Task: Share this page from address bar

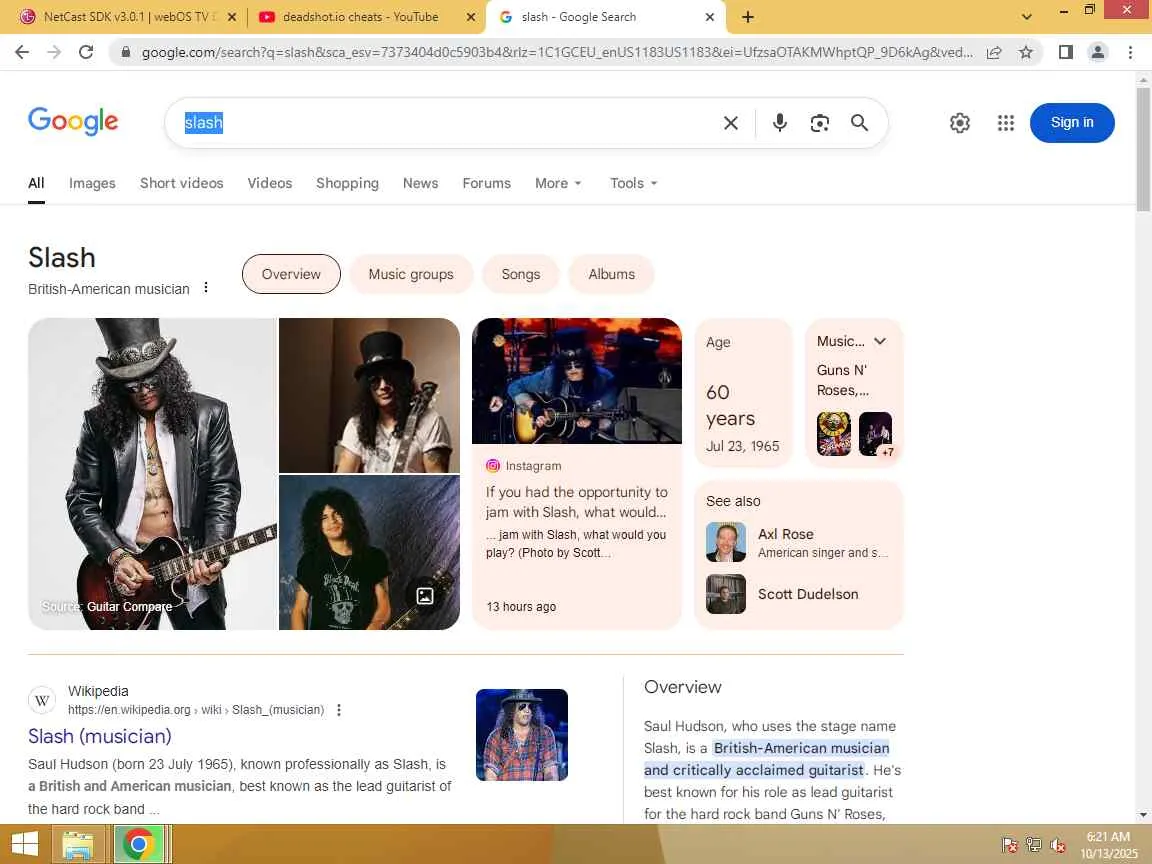Action: tap(994, 52)
